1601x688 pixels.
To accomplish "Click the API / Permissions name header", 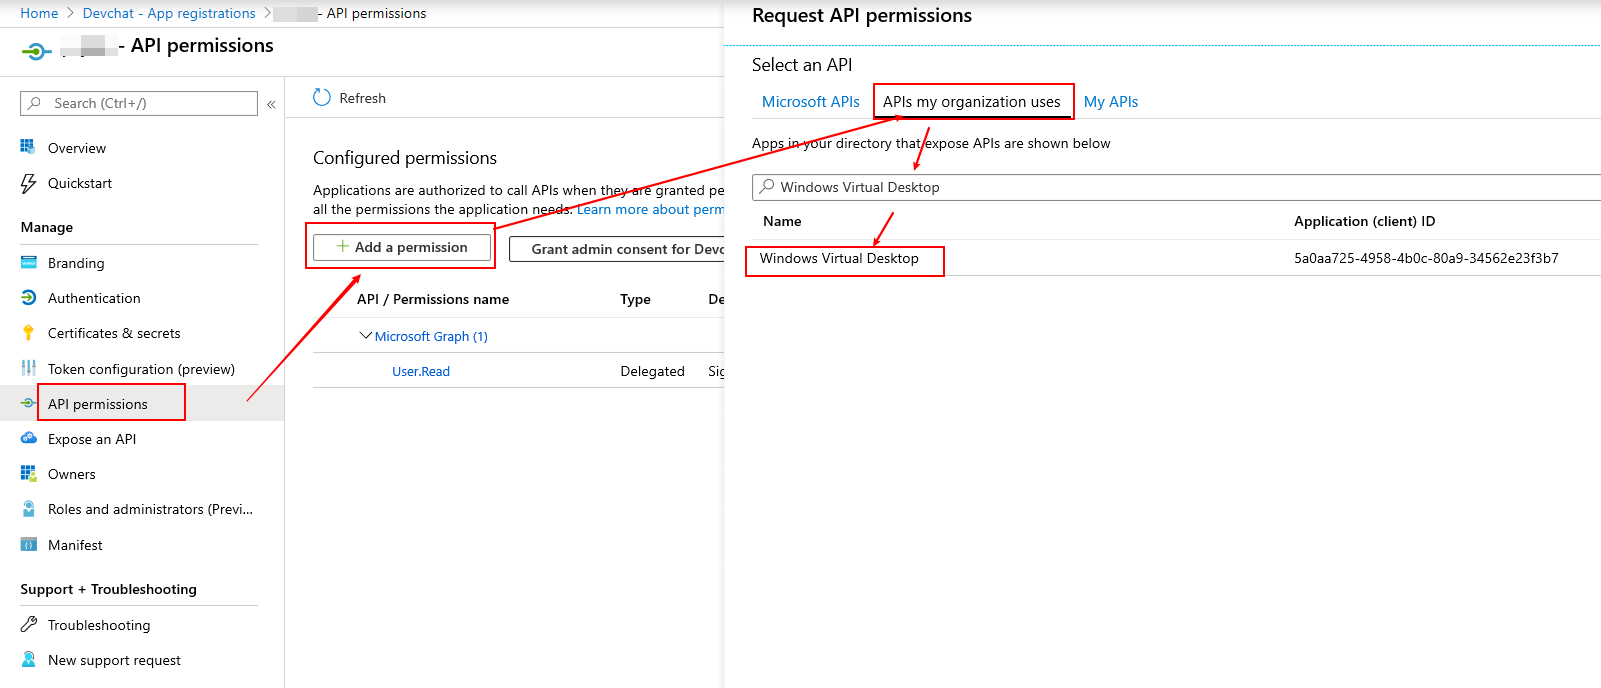I will coord(433,299).
